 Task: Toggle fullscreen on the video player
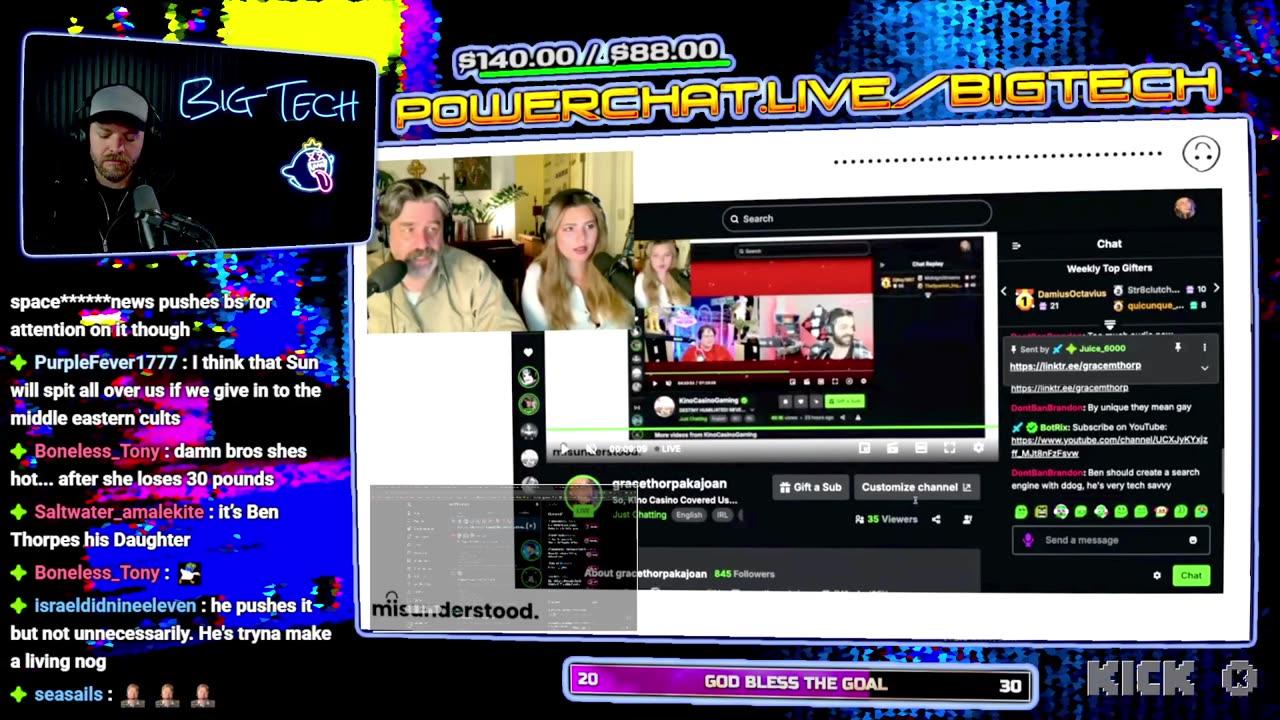pyautogui.click(x=949, y=449)
